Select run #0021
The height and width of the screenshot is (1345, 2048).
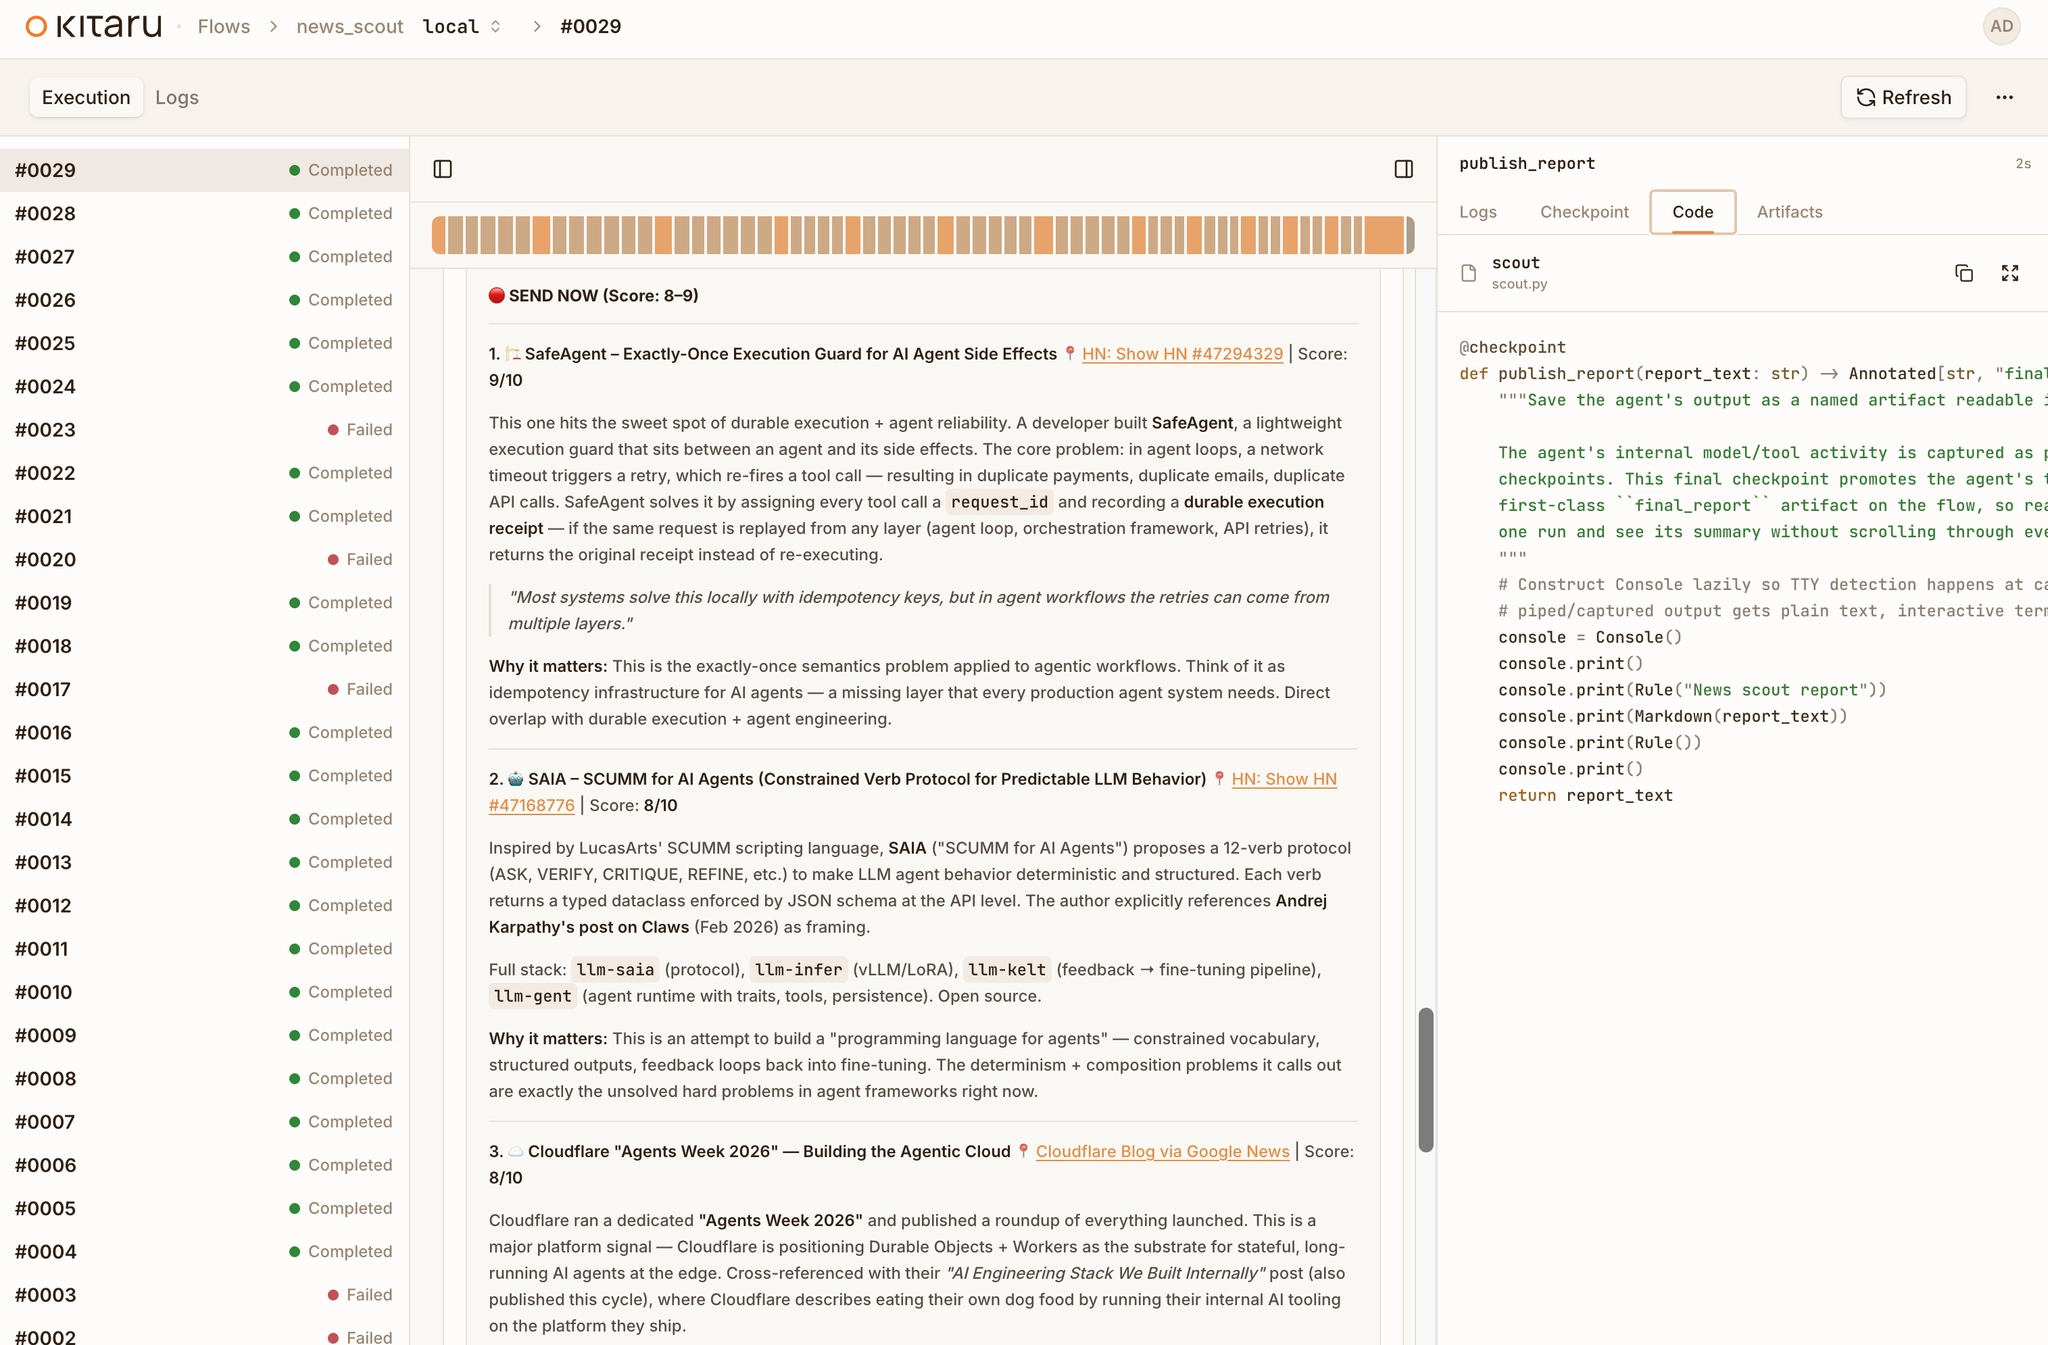[x=204, y=516]
